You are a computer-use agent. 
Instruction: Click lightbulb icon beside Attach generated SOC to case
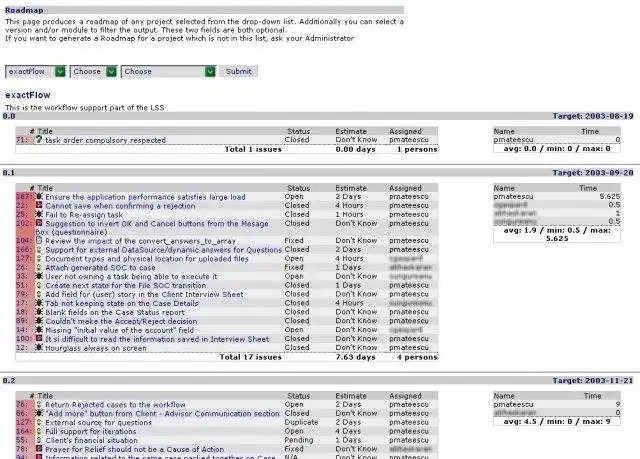pyautogui.click(x=39, y=267)
